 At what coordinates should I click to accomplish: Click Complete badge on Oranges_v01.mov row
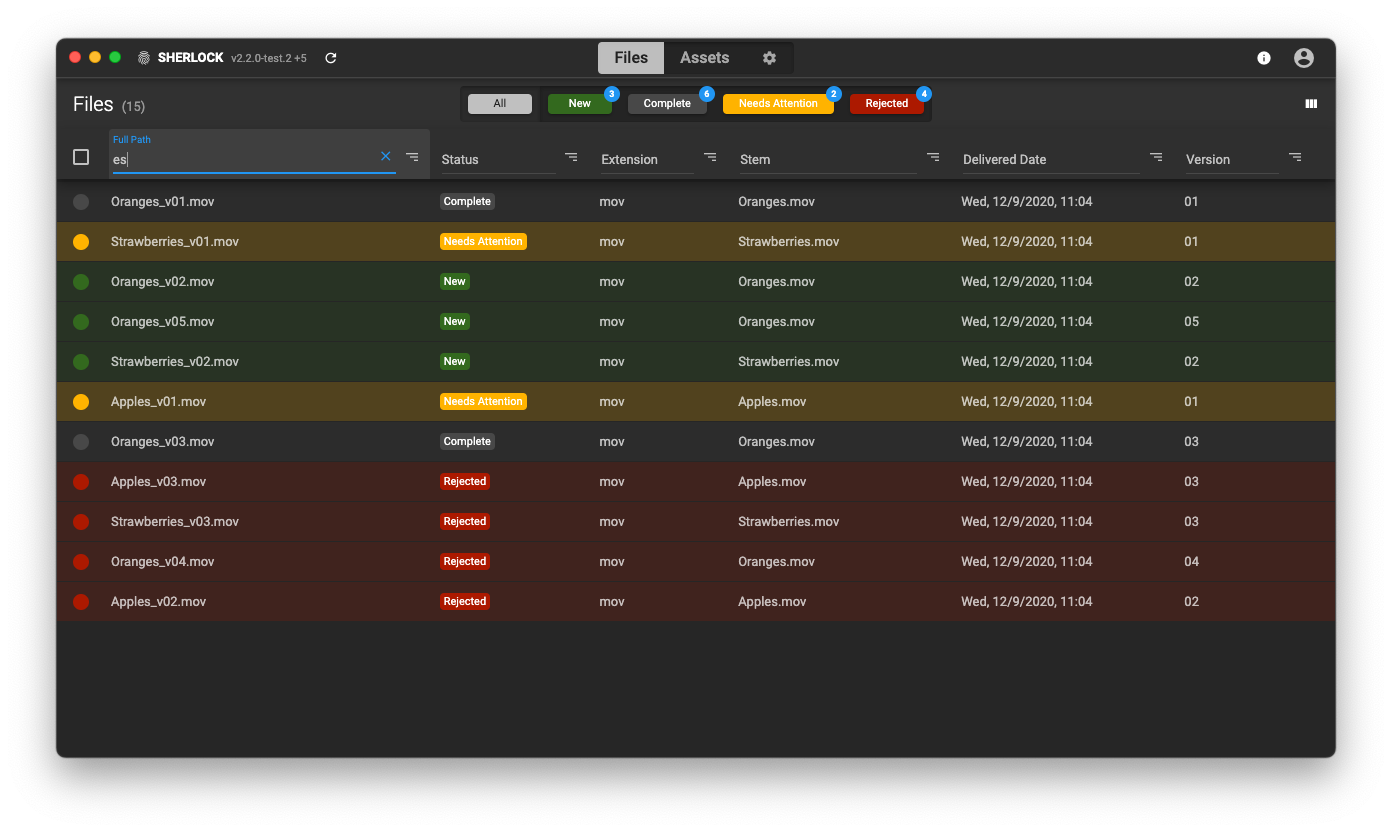[468, 202]
